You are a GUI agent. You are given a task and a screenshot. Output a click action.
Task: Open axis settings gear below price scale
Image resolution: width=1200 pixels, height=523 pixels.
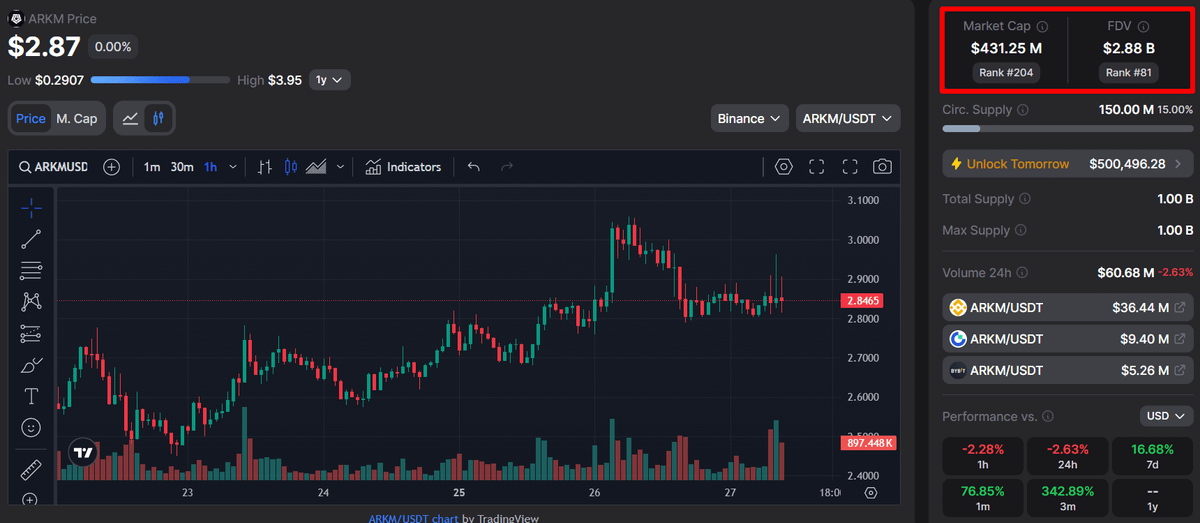click(x=871, y=493)
